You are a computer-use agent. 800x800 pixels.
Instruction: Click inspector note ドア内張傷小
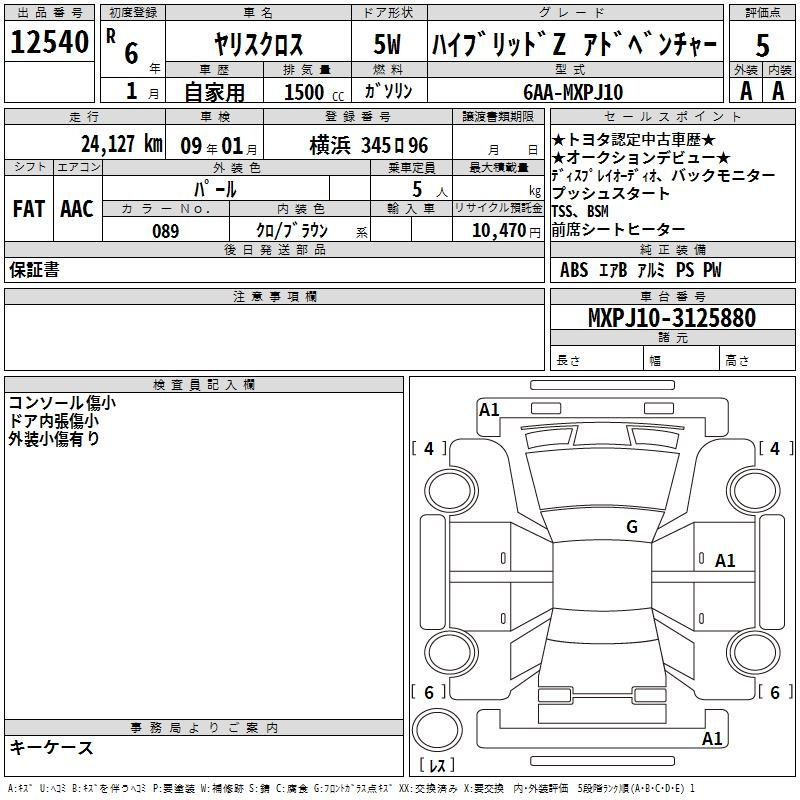[x=54, y=421]
